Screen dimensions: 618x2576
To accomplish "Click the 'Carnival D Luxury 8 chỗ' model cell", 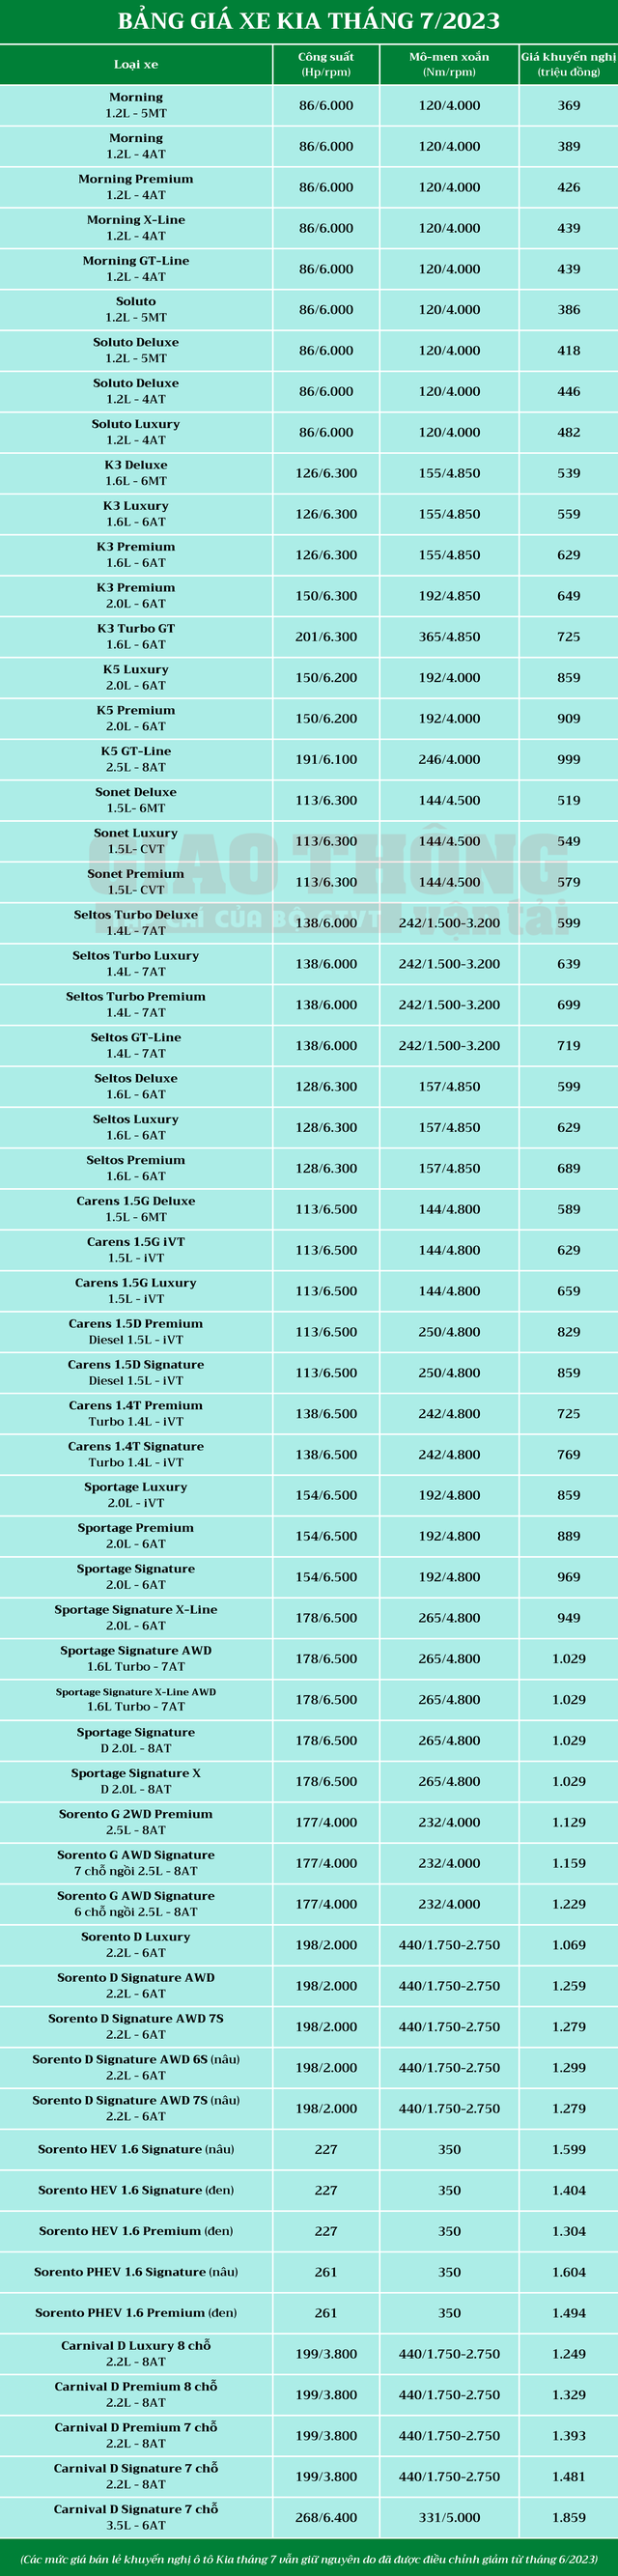I will [x=136, y=2353].
